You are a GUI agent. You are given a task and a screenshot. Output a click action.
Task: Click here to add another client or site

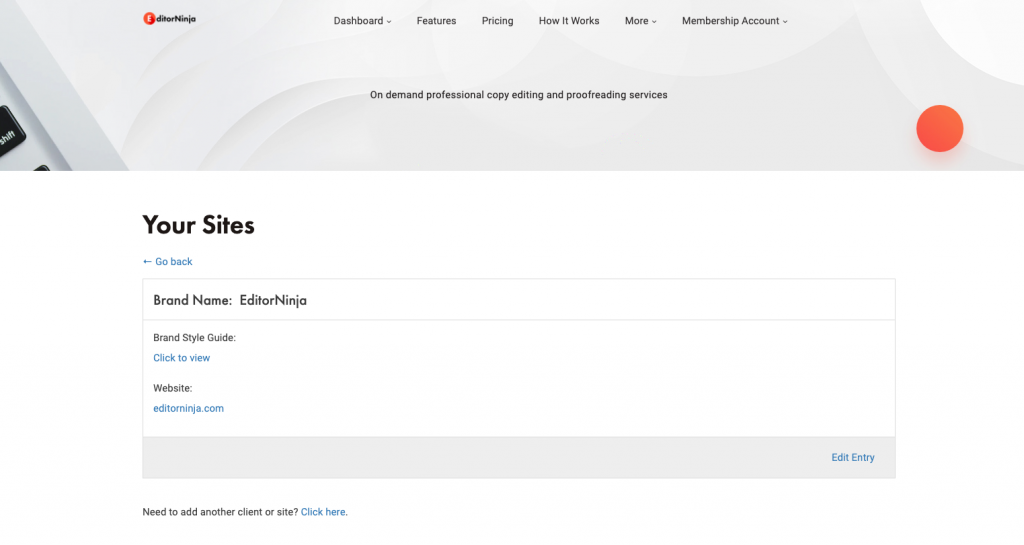[x=323, y=512]
